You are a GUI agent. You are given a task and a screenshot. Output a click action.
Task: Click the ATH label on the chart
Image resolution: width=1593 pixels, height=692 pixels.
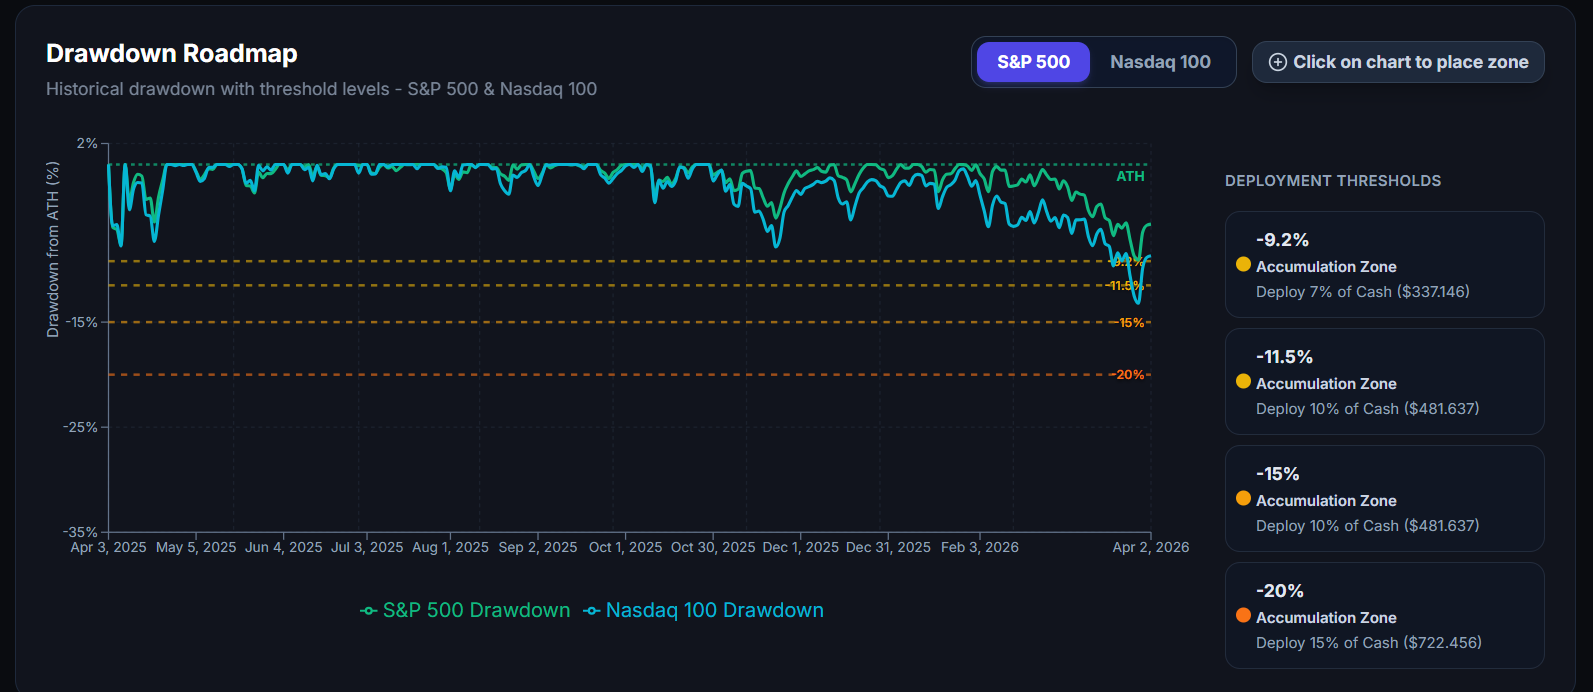click(x=1130, y=176)
